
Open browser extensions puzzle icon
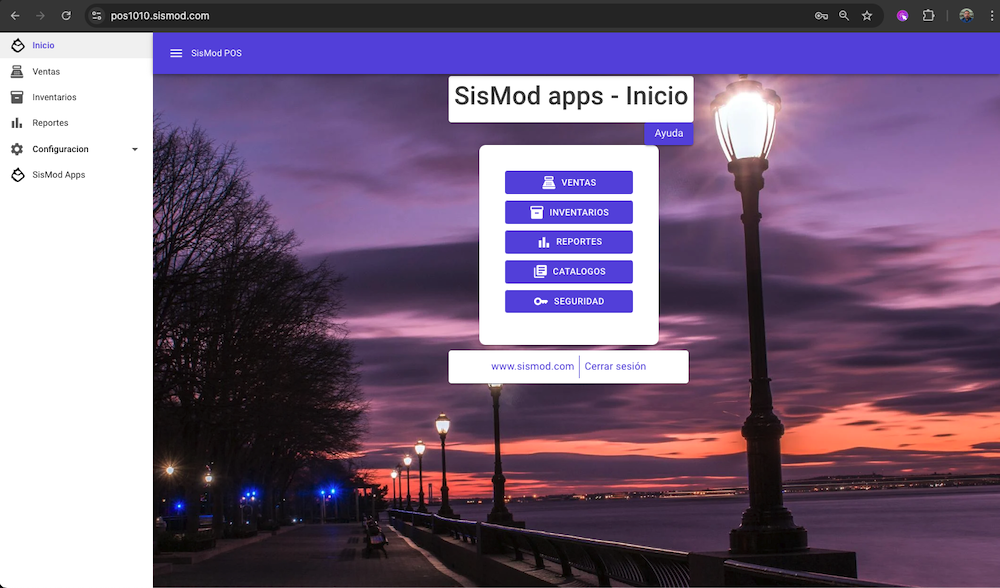point(928,16)
